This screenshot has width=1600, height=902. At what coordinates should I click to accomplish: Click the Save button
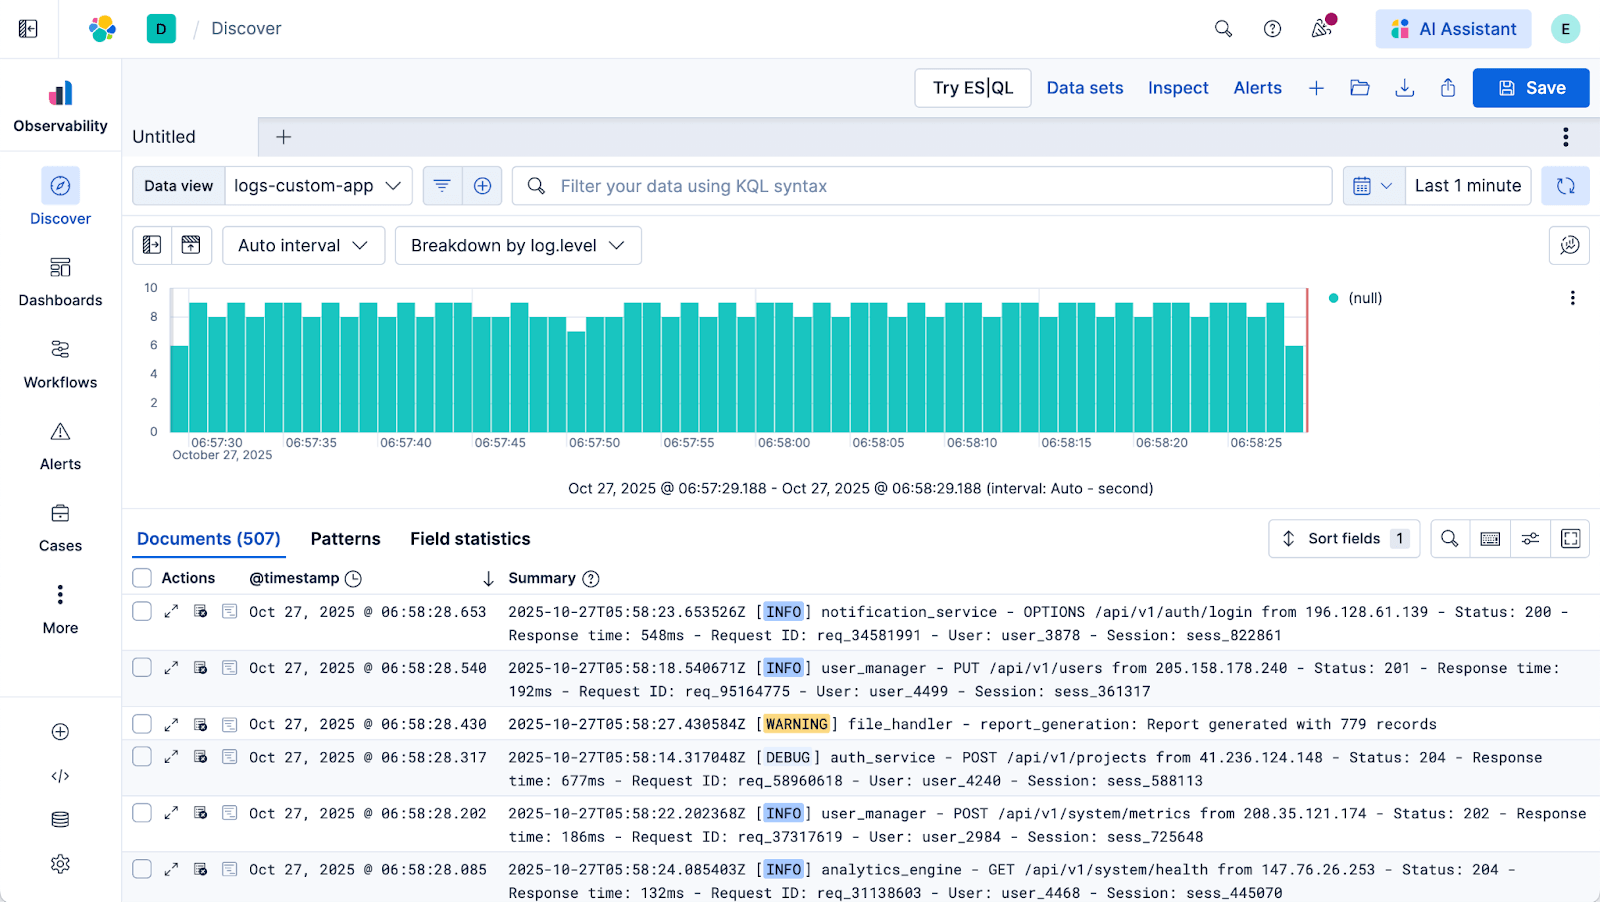point(1530,88)
